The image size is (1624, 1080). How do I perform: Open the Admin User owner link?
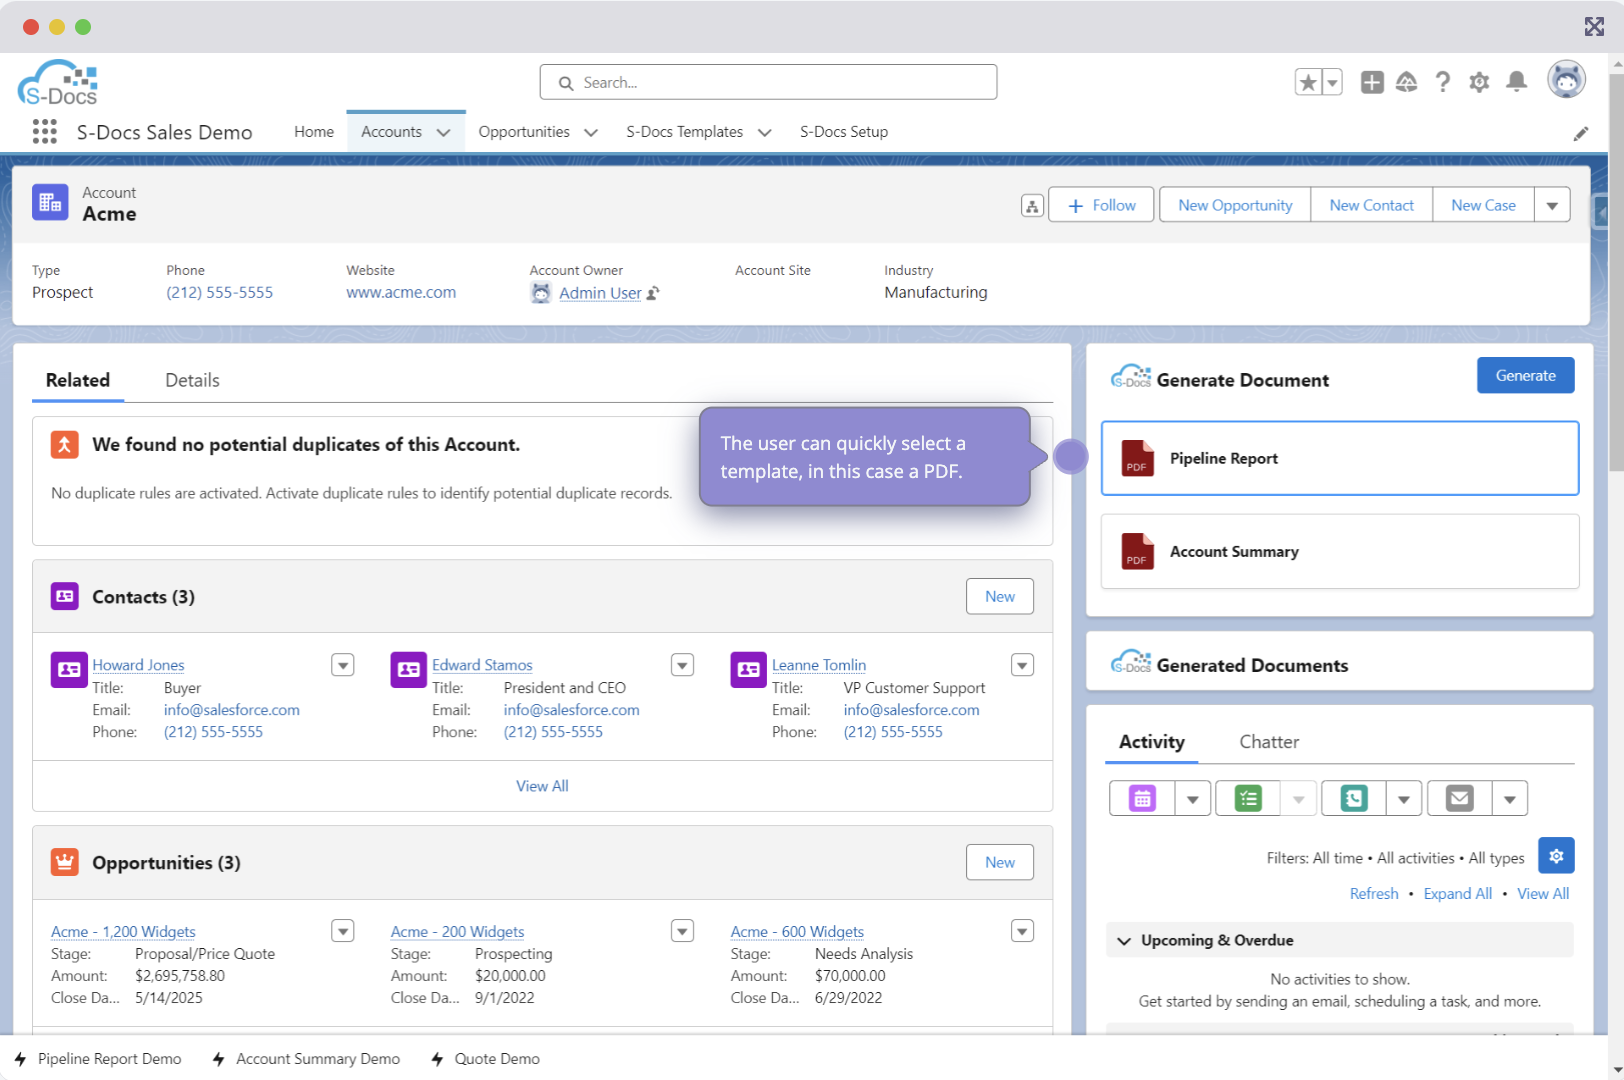600,293
